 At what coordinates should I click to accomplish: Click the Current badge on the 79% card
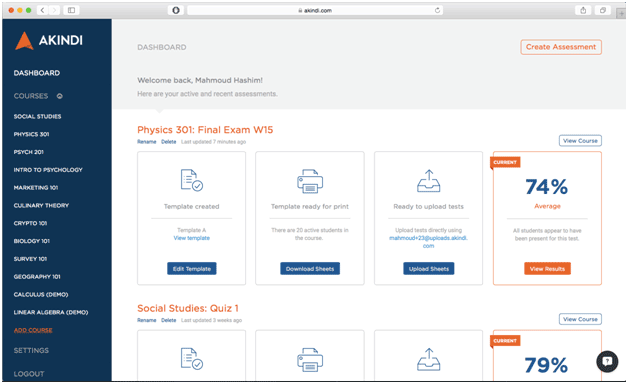pos(505,341)
